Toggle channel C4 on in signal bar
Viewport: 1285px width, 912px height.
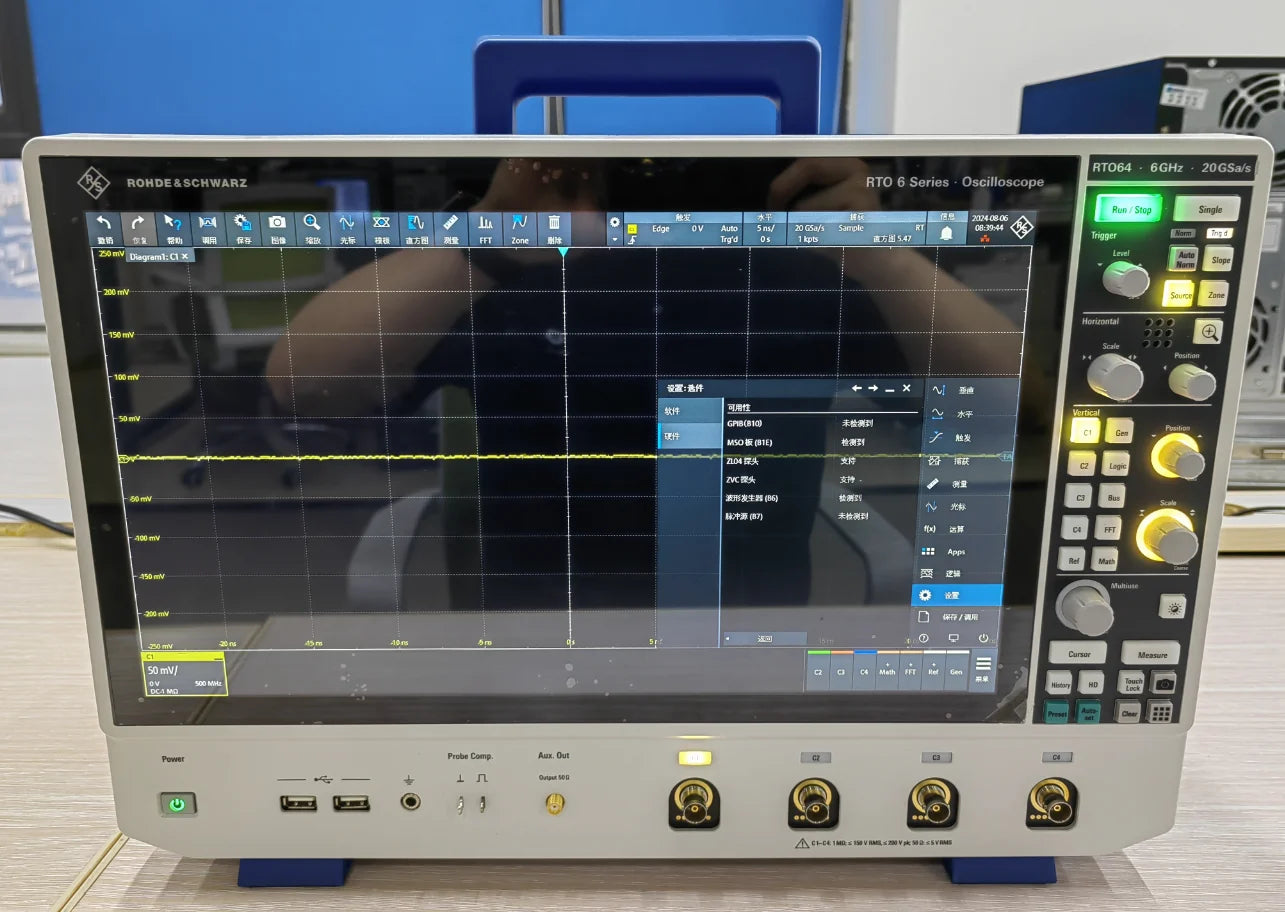(x=864, y=671)
